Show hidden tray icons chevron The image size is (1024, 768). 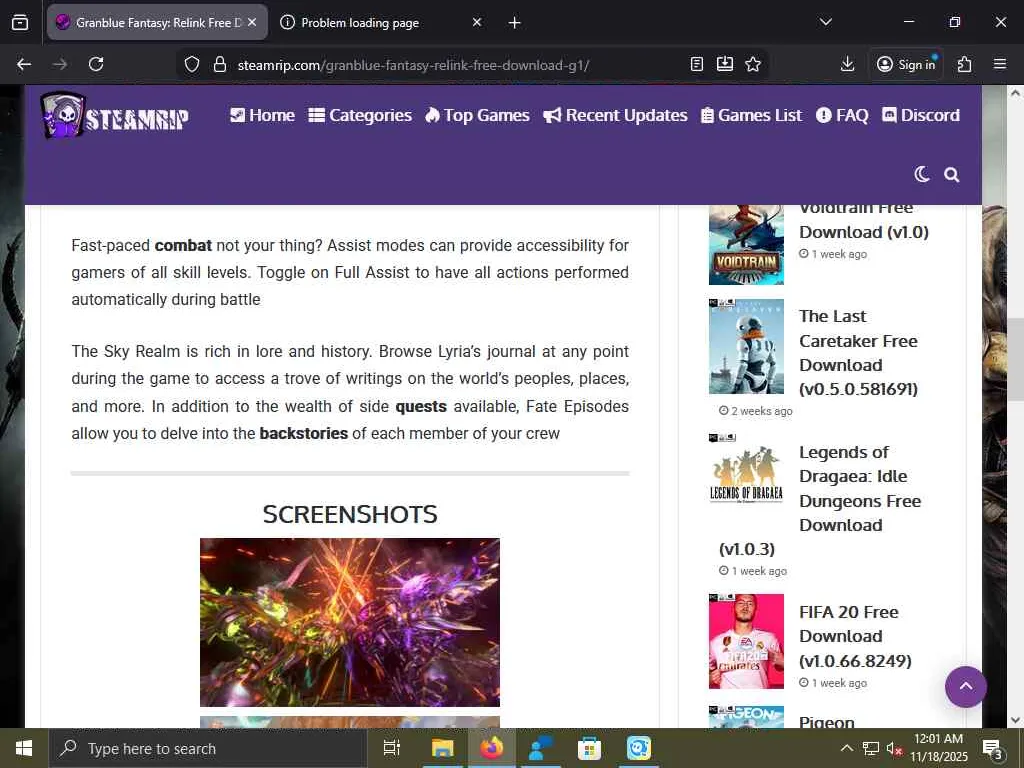[846, 748]
